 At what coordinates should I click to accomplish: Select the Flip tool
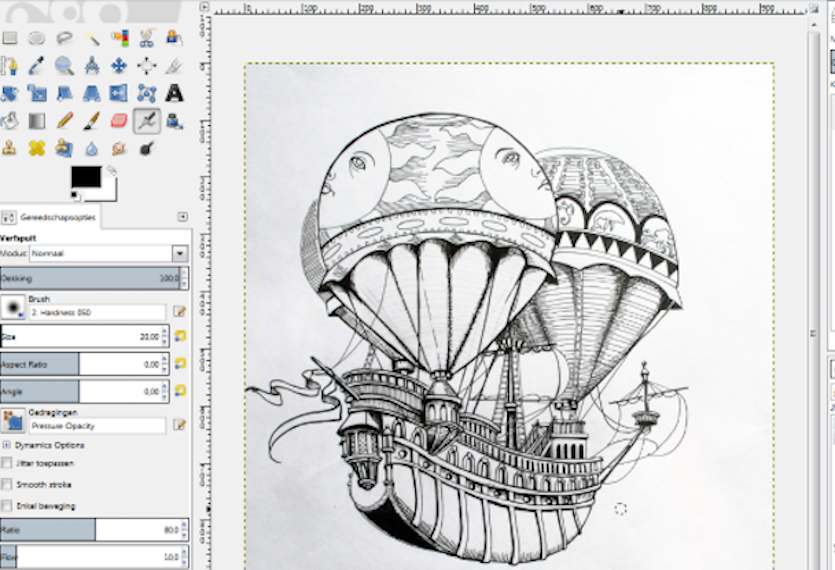pyautogui.click(x=119, y=94)
